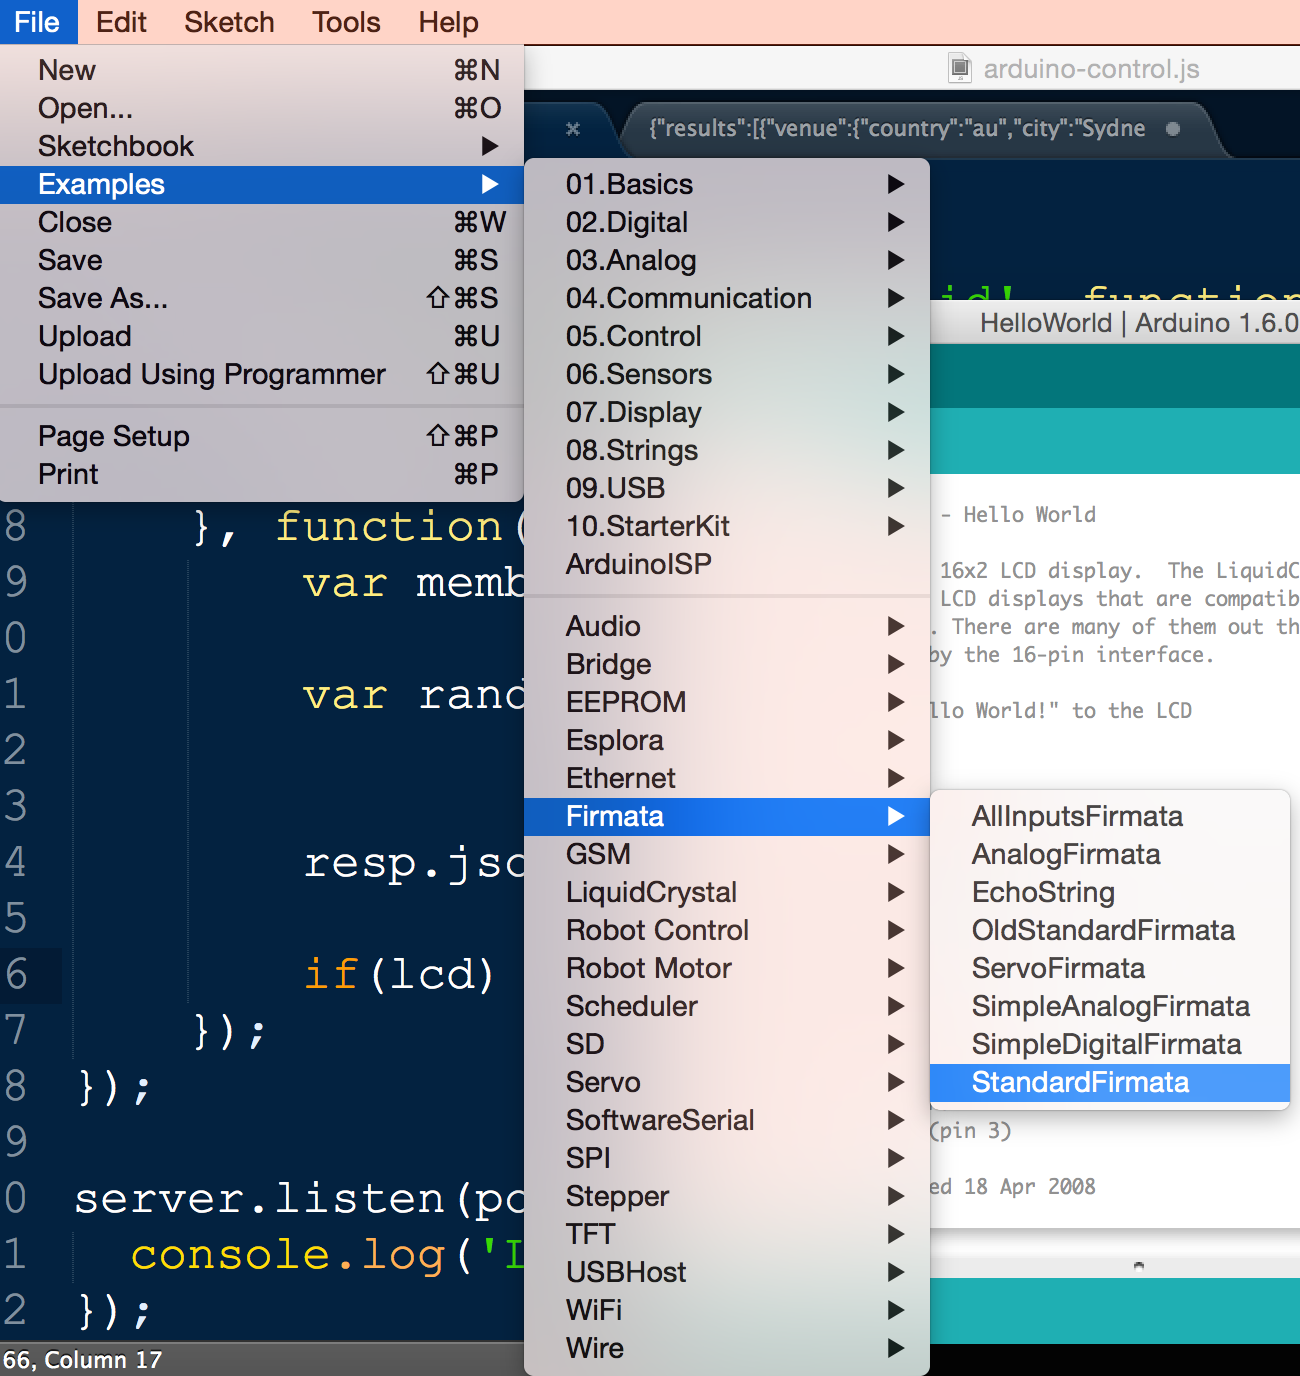
Task: Expand EEPROM library examples
Action: (727, 702)
